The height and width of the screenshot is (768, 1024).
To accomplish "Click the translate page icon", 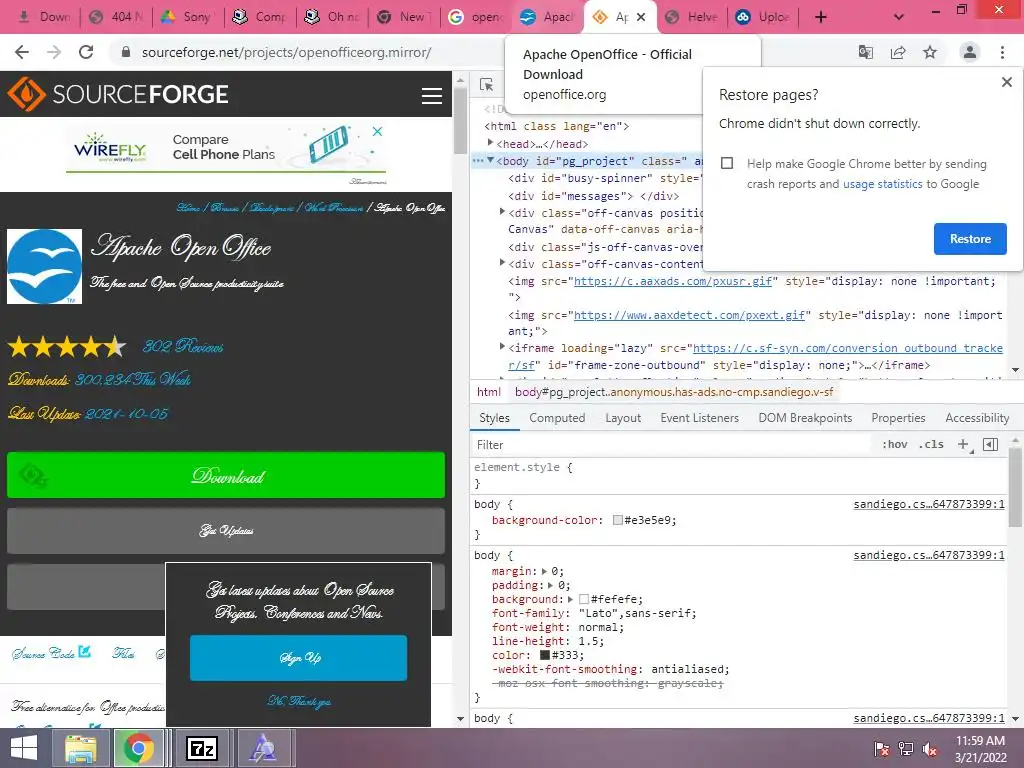I will point(865,52).
